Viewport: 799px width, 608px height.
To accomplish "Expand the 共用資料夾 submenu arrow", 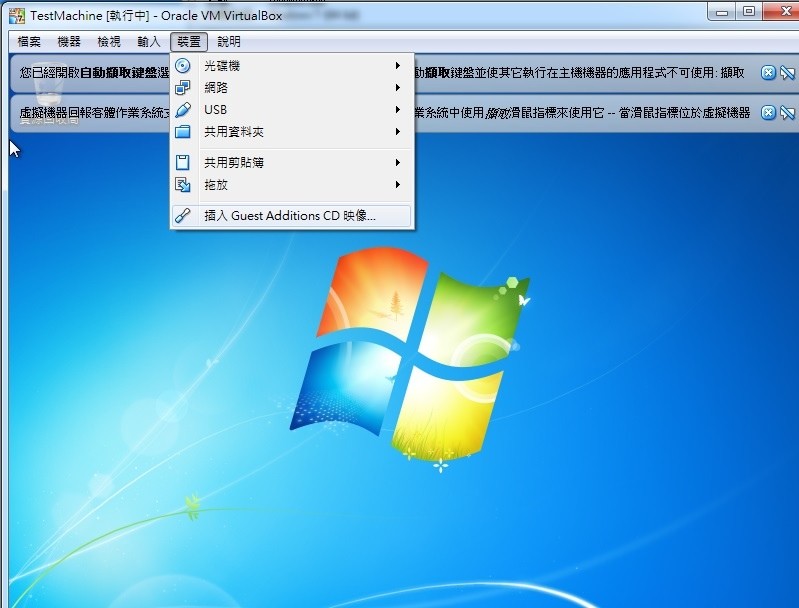I will tap(397, 132).
